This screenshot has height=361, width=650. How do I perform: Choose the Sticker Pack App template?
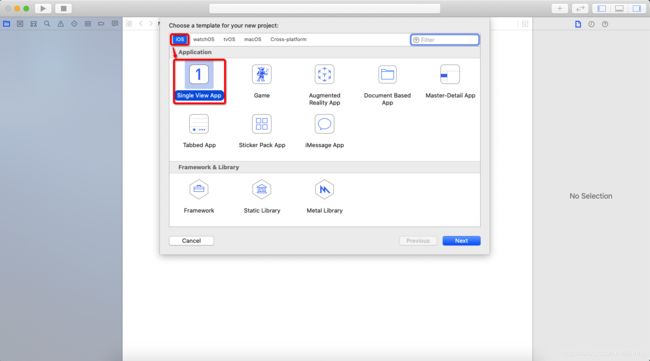tap(262, 131)
